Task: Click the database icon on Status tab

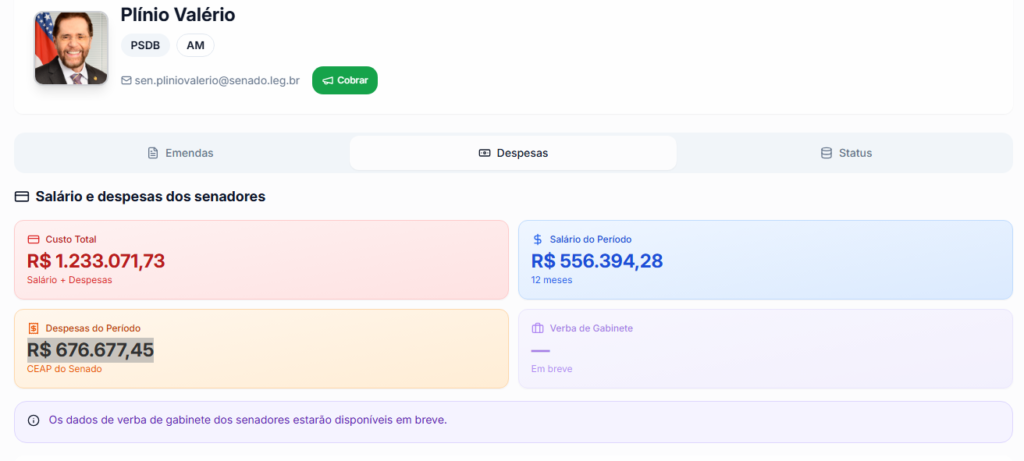Action: (826, 153)
